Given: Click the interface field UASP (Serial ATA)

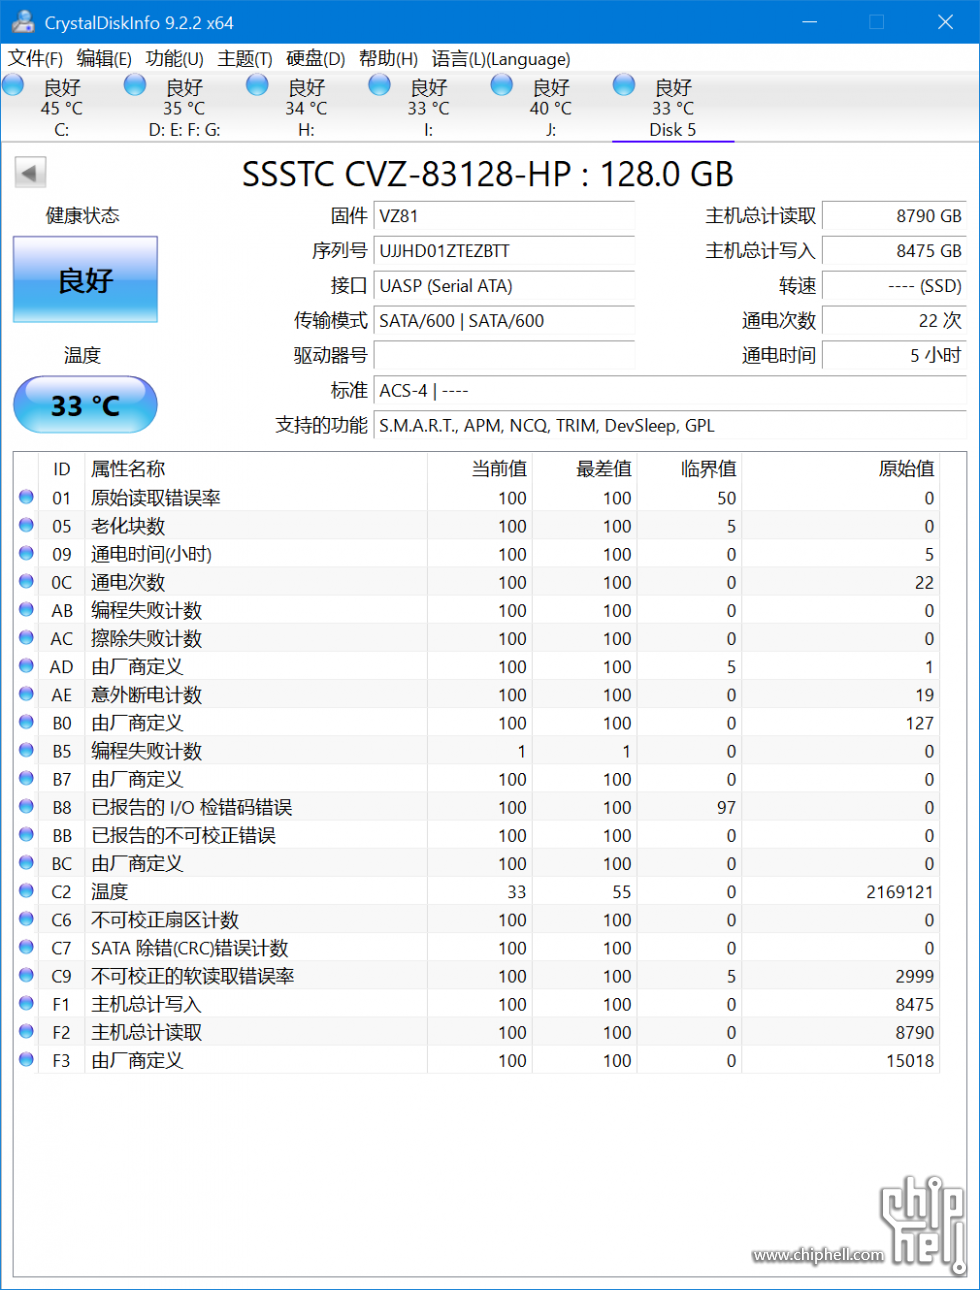Looking at the screenshot, I should (504, 286).
